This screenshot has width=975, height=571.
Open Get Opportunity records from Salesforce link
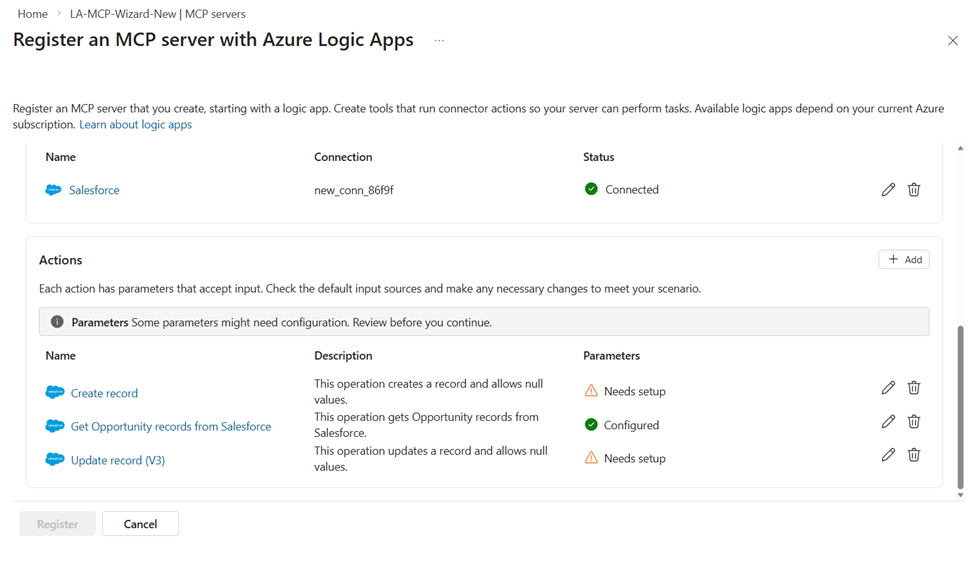point(170,427)
